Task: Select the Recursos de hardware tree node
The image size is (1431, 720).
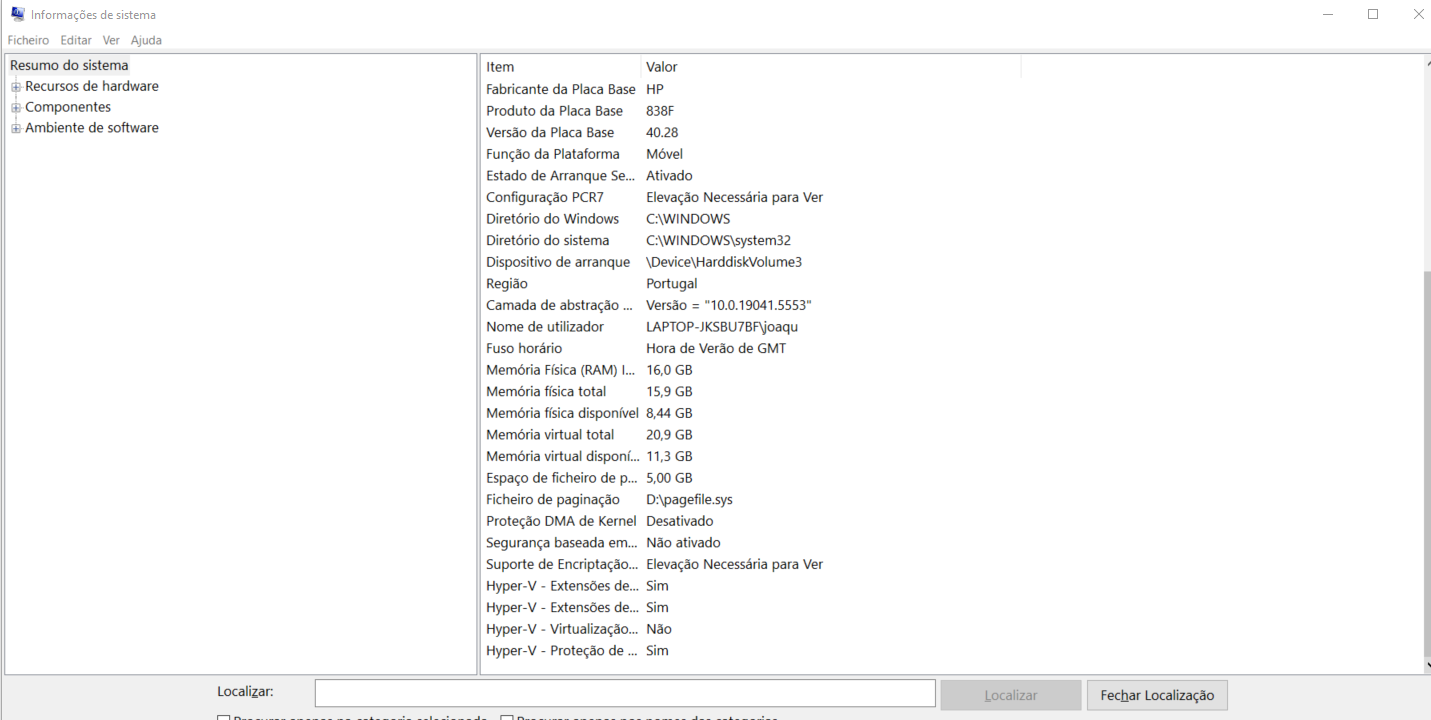Action: pyautogui.click(x=92, y=86)
